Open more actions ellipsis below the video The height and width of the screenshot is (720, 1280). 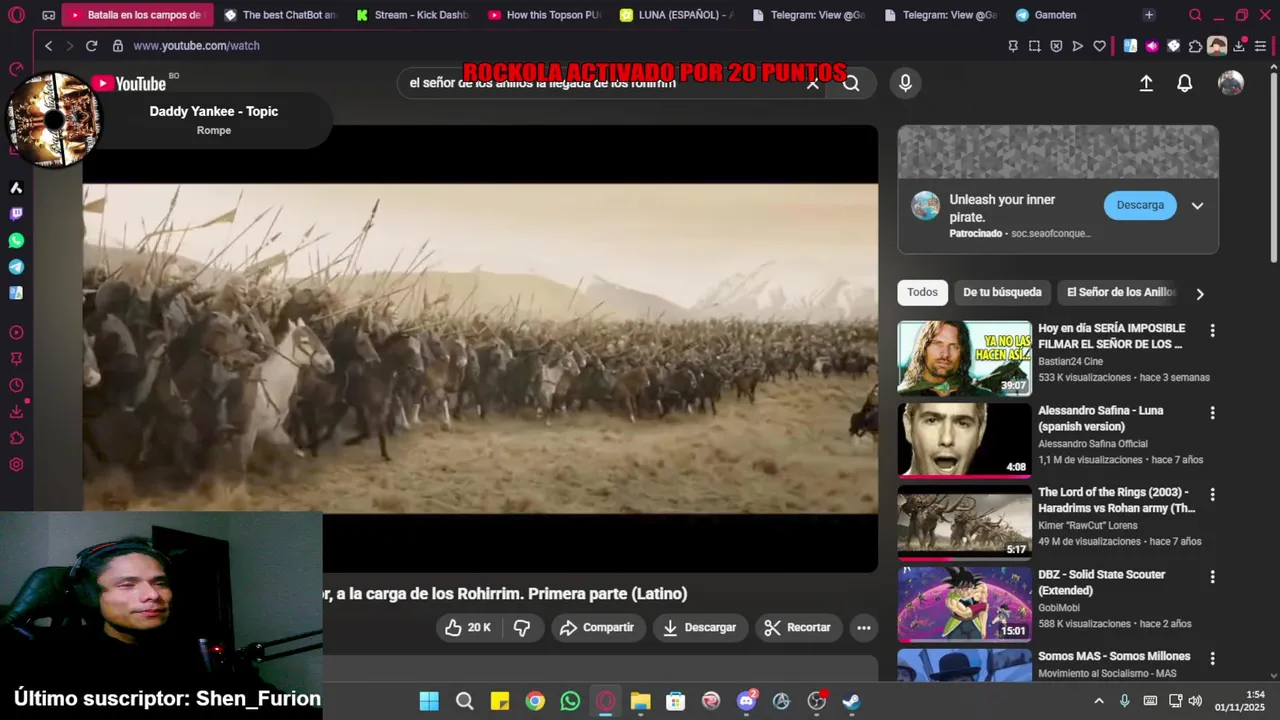[864, 627]
